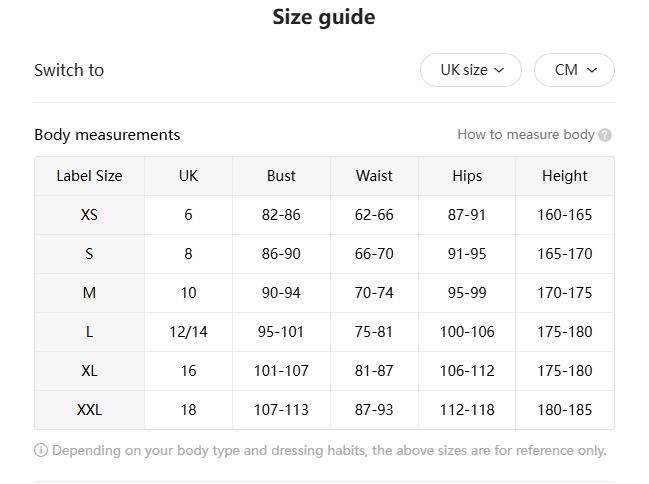Open the UK size dropdown
The height and width of the screenshot is (484, 649).
click(x=471, y=70)
